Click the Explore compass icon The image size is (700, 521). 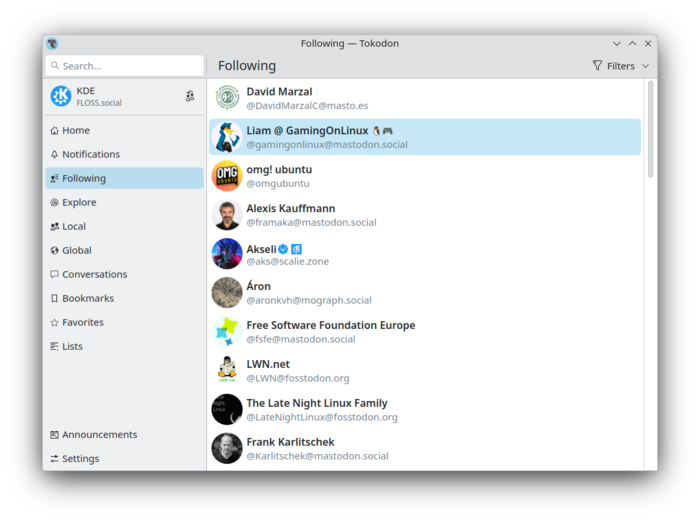[x=54, y=202]
